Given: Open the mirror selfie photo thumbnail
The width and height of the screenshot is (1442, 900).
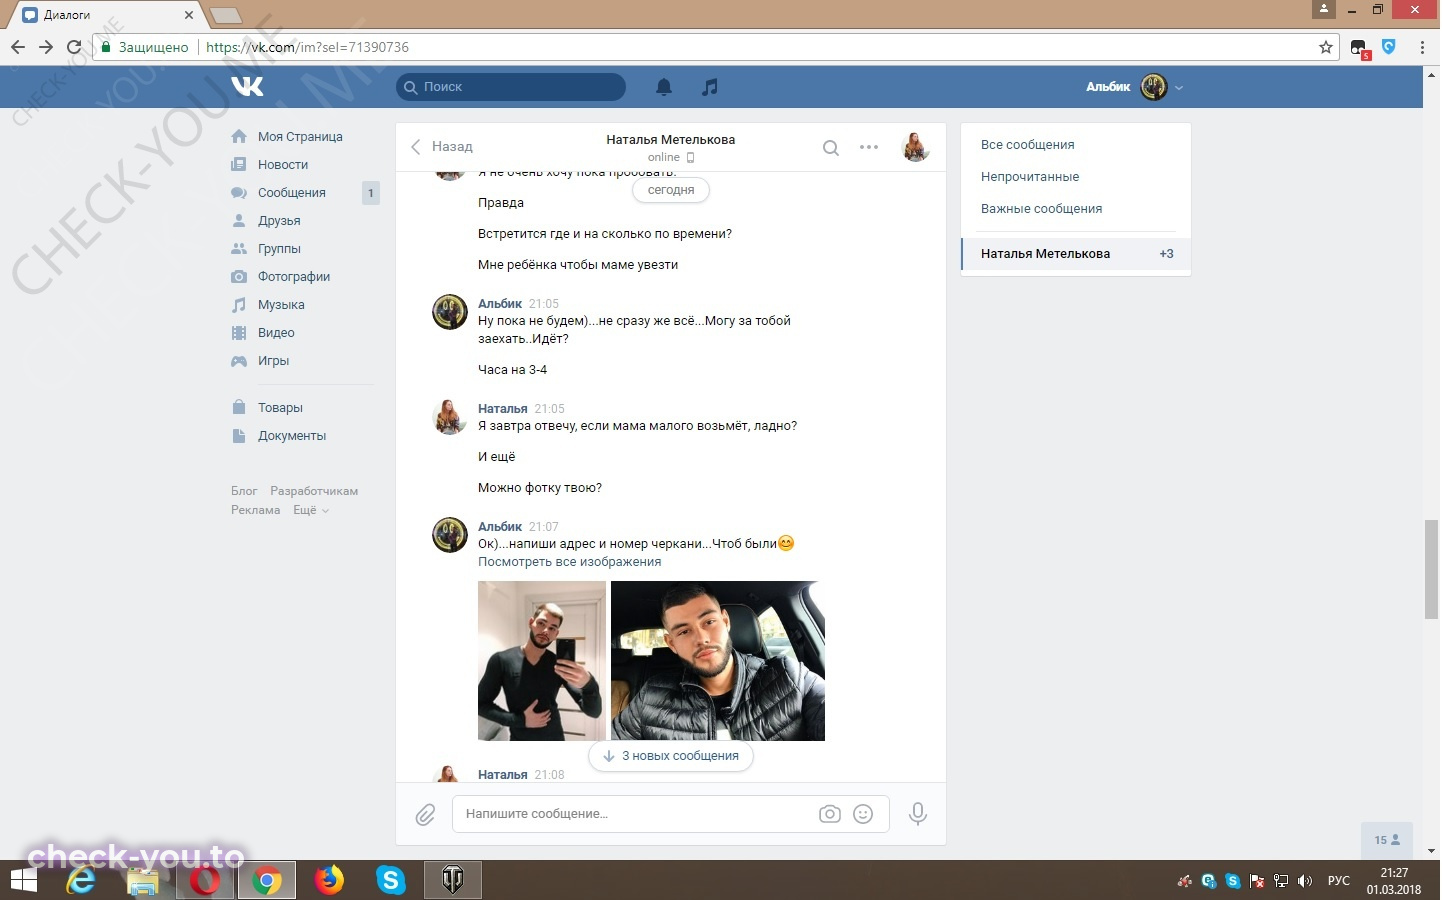Looking at the screenshot, I should [x=542, y=661].
